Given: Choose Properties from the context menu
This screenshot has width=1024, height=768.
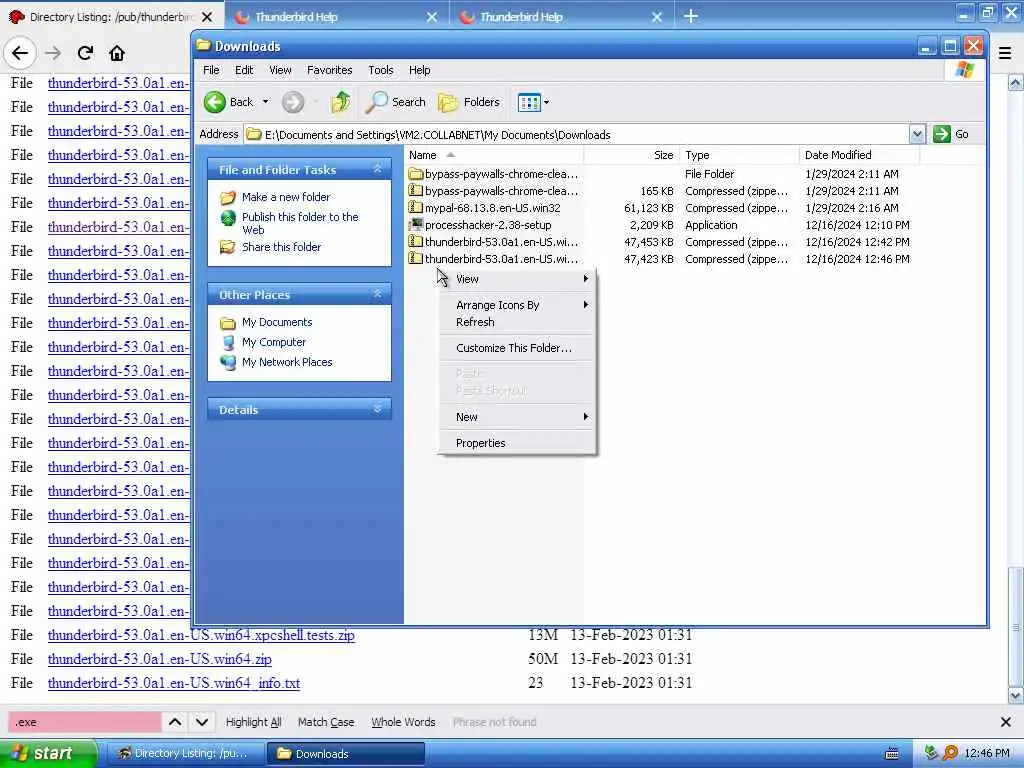Looking at the screenshot, I should point(517,443).
